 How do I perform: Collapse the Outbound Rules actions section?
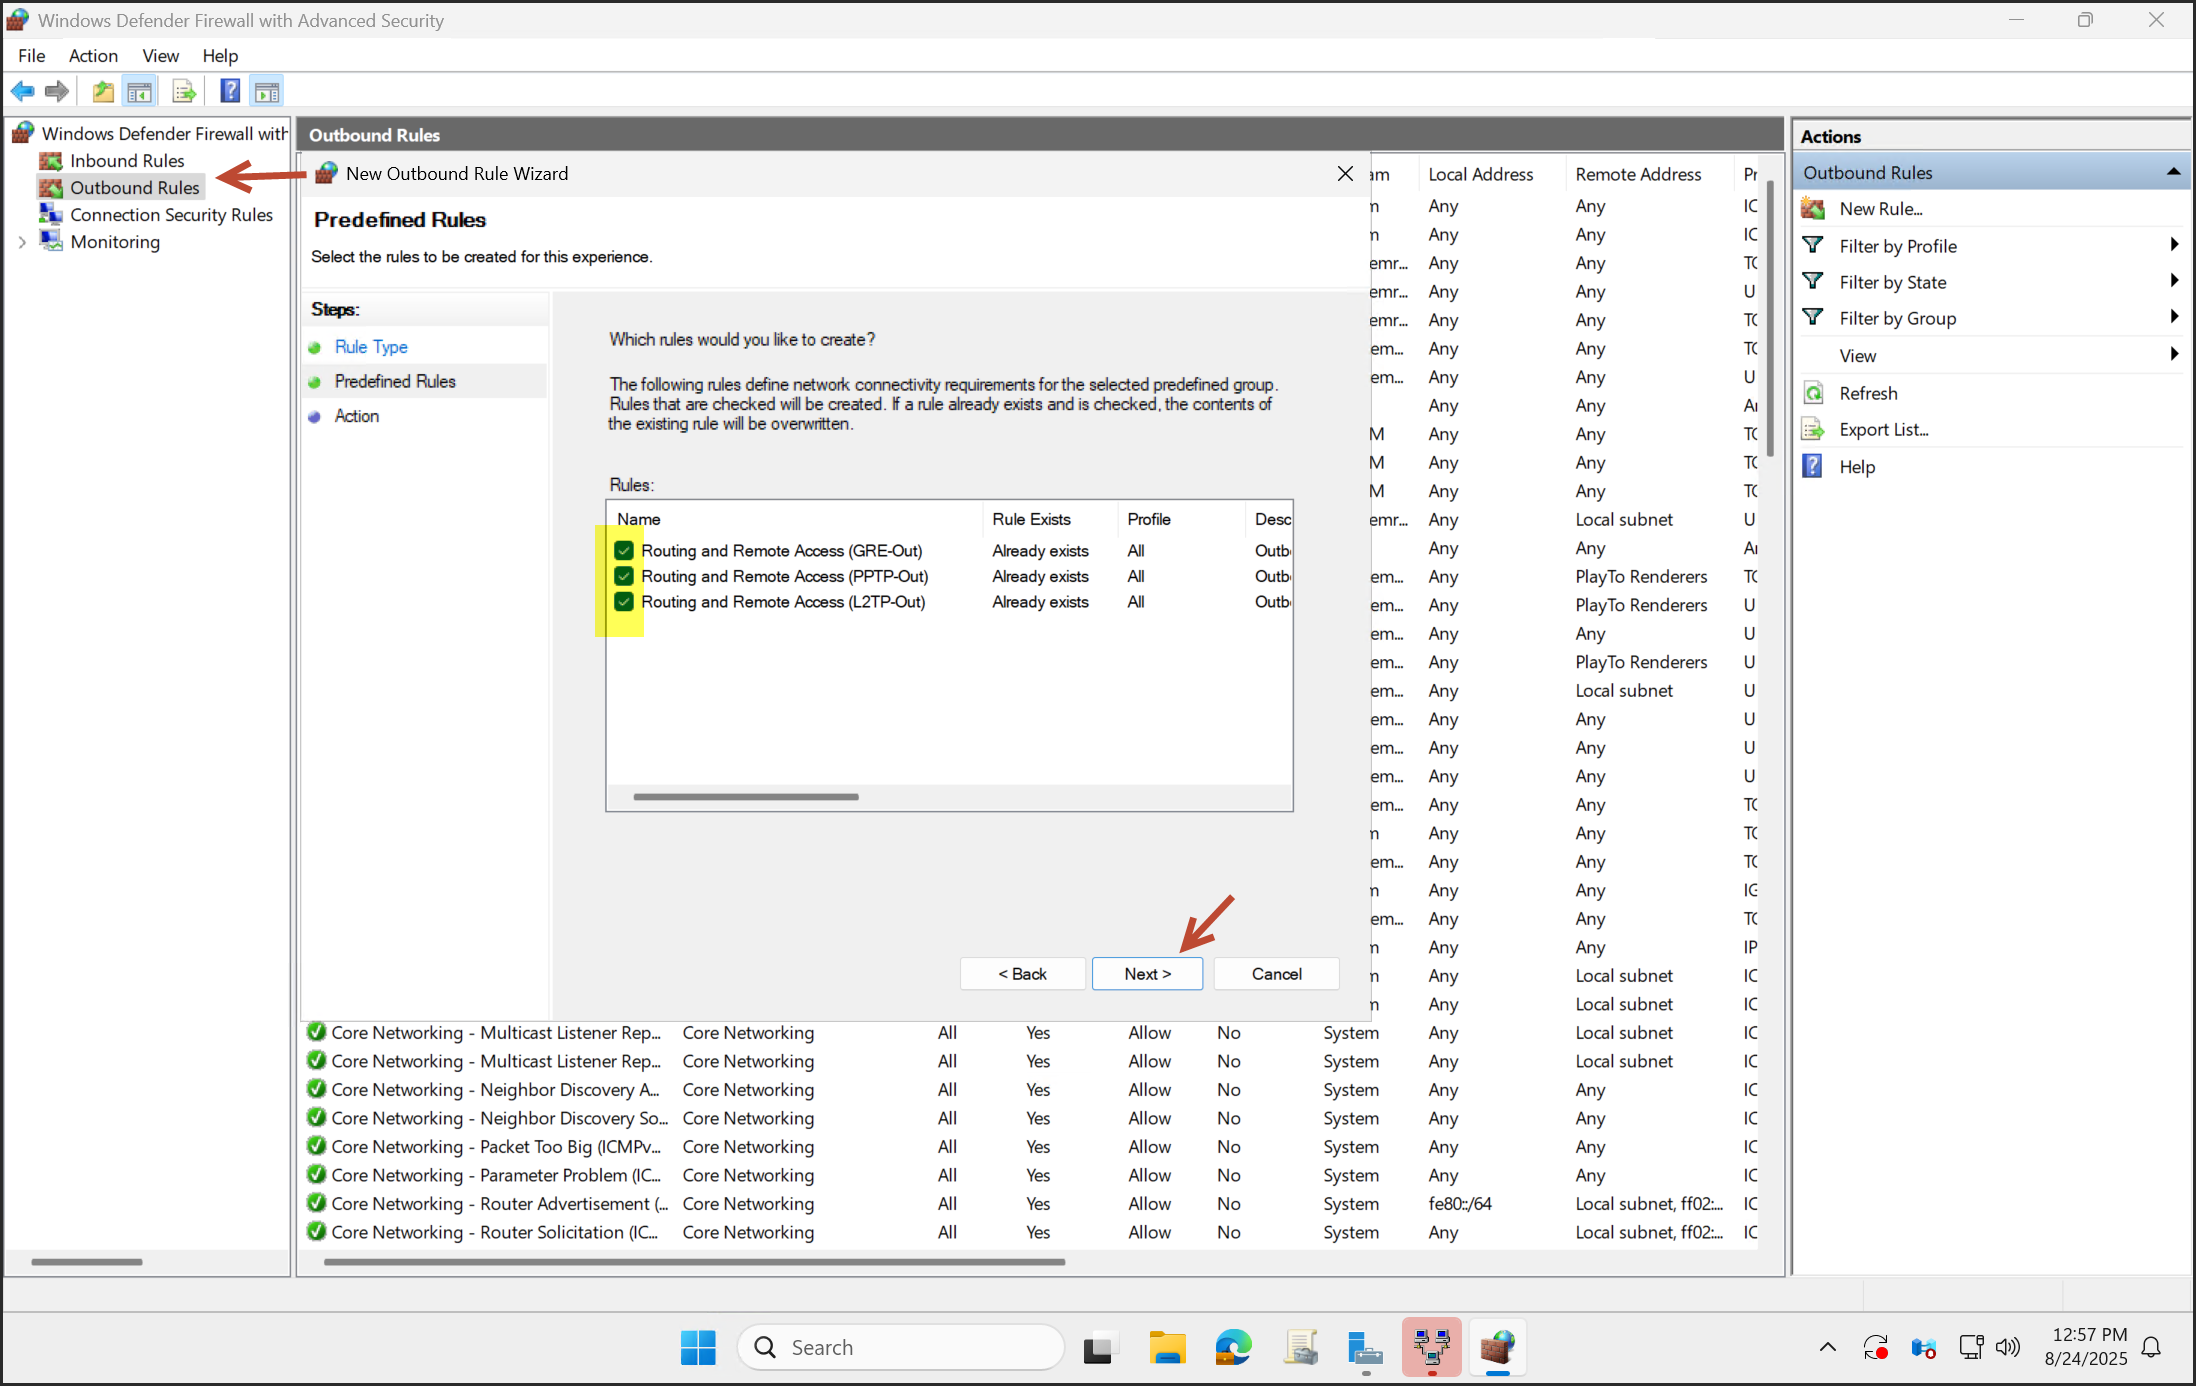tap(2172, 172)
